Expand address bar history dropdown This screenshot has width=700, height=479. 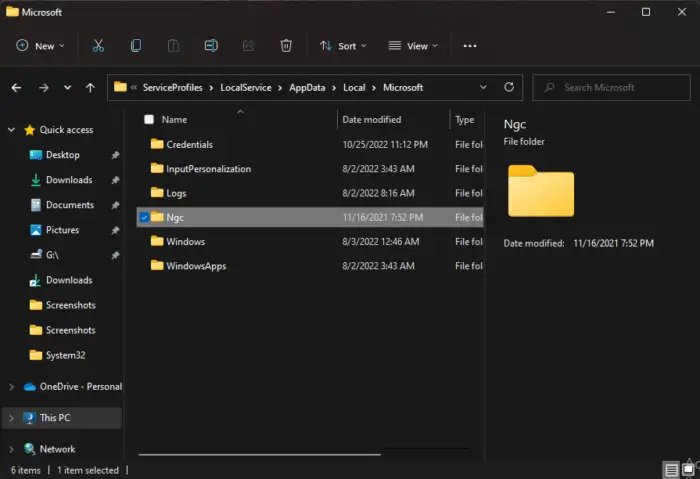[483, 87]
